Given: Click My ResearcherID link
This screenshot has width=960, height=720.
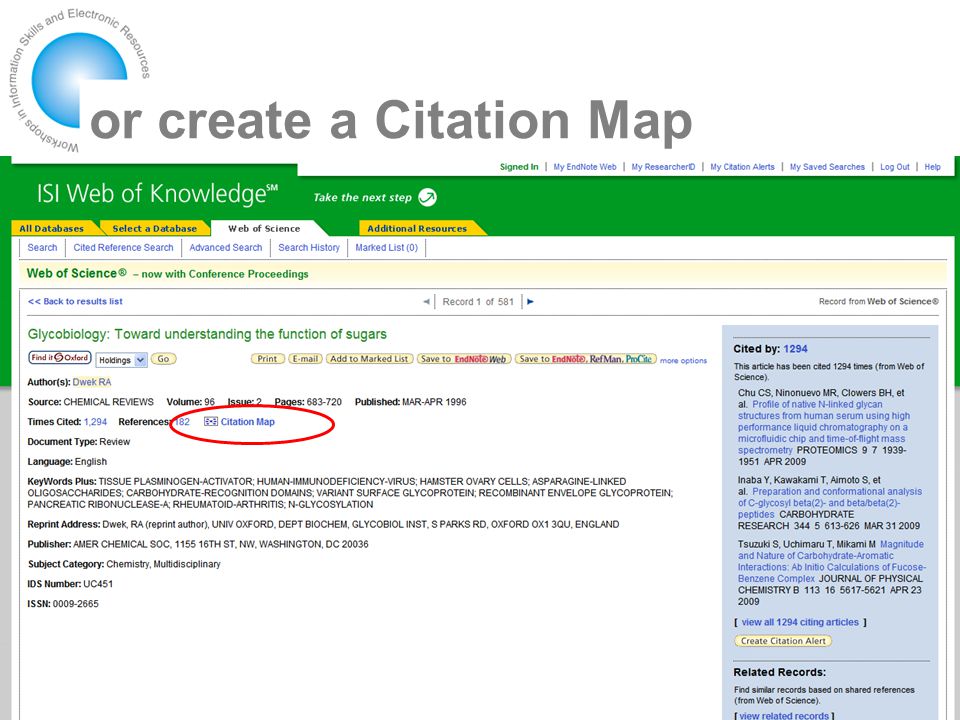Looking at the screenshot, I should click(x=663, y=167).
